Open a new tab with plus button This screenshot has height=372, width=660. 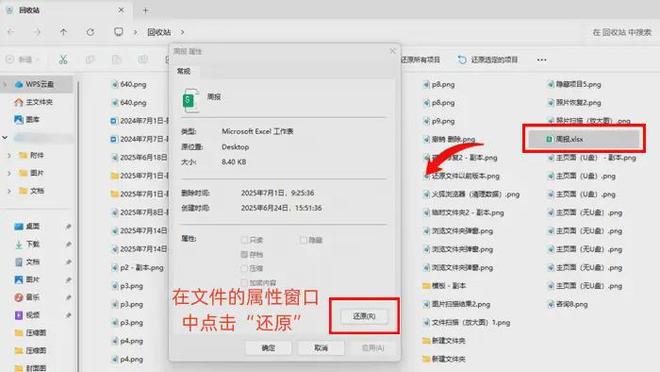tap(145, 11)
